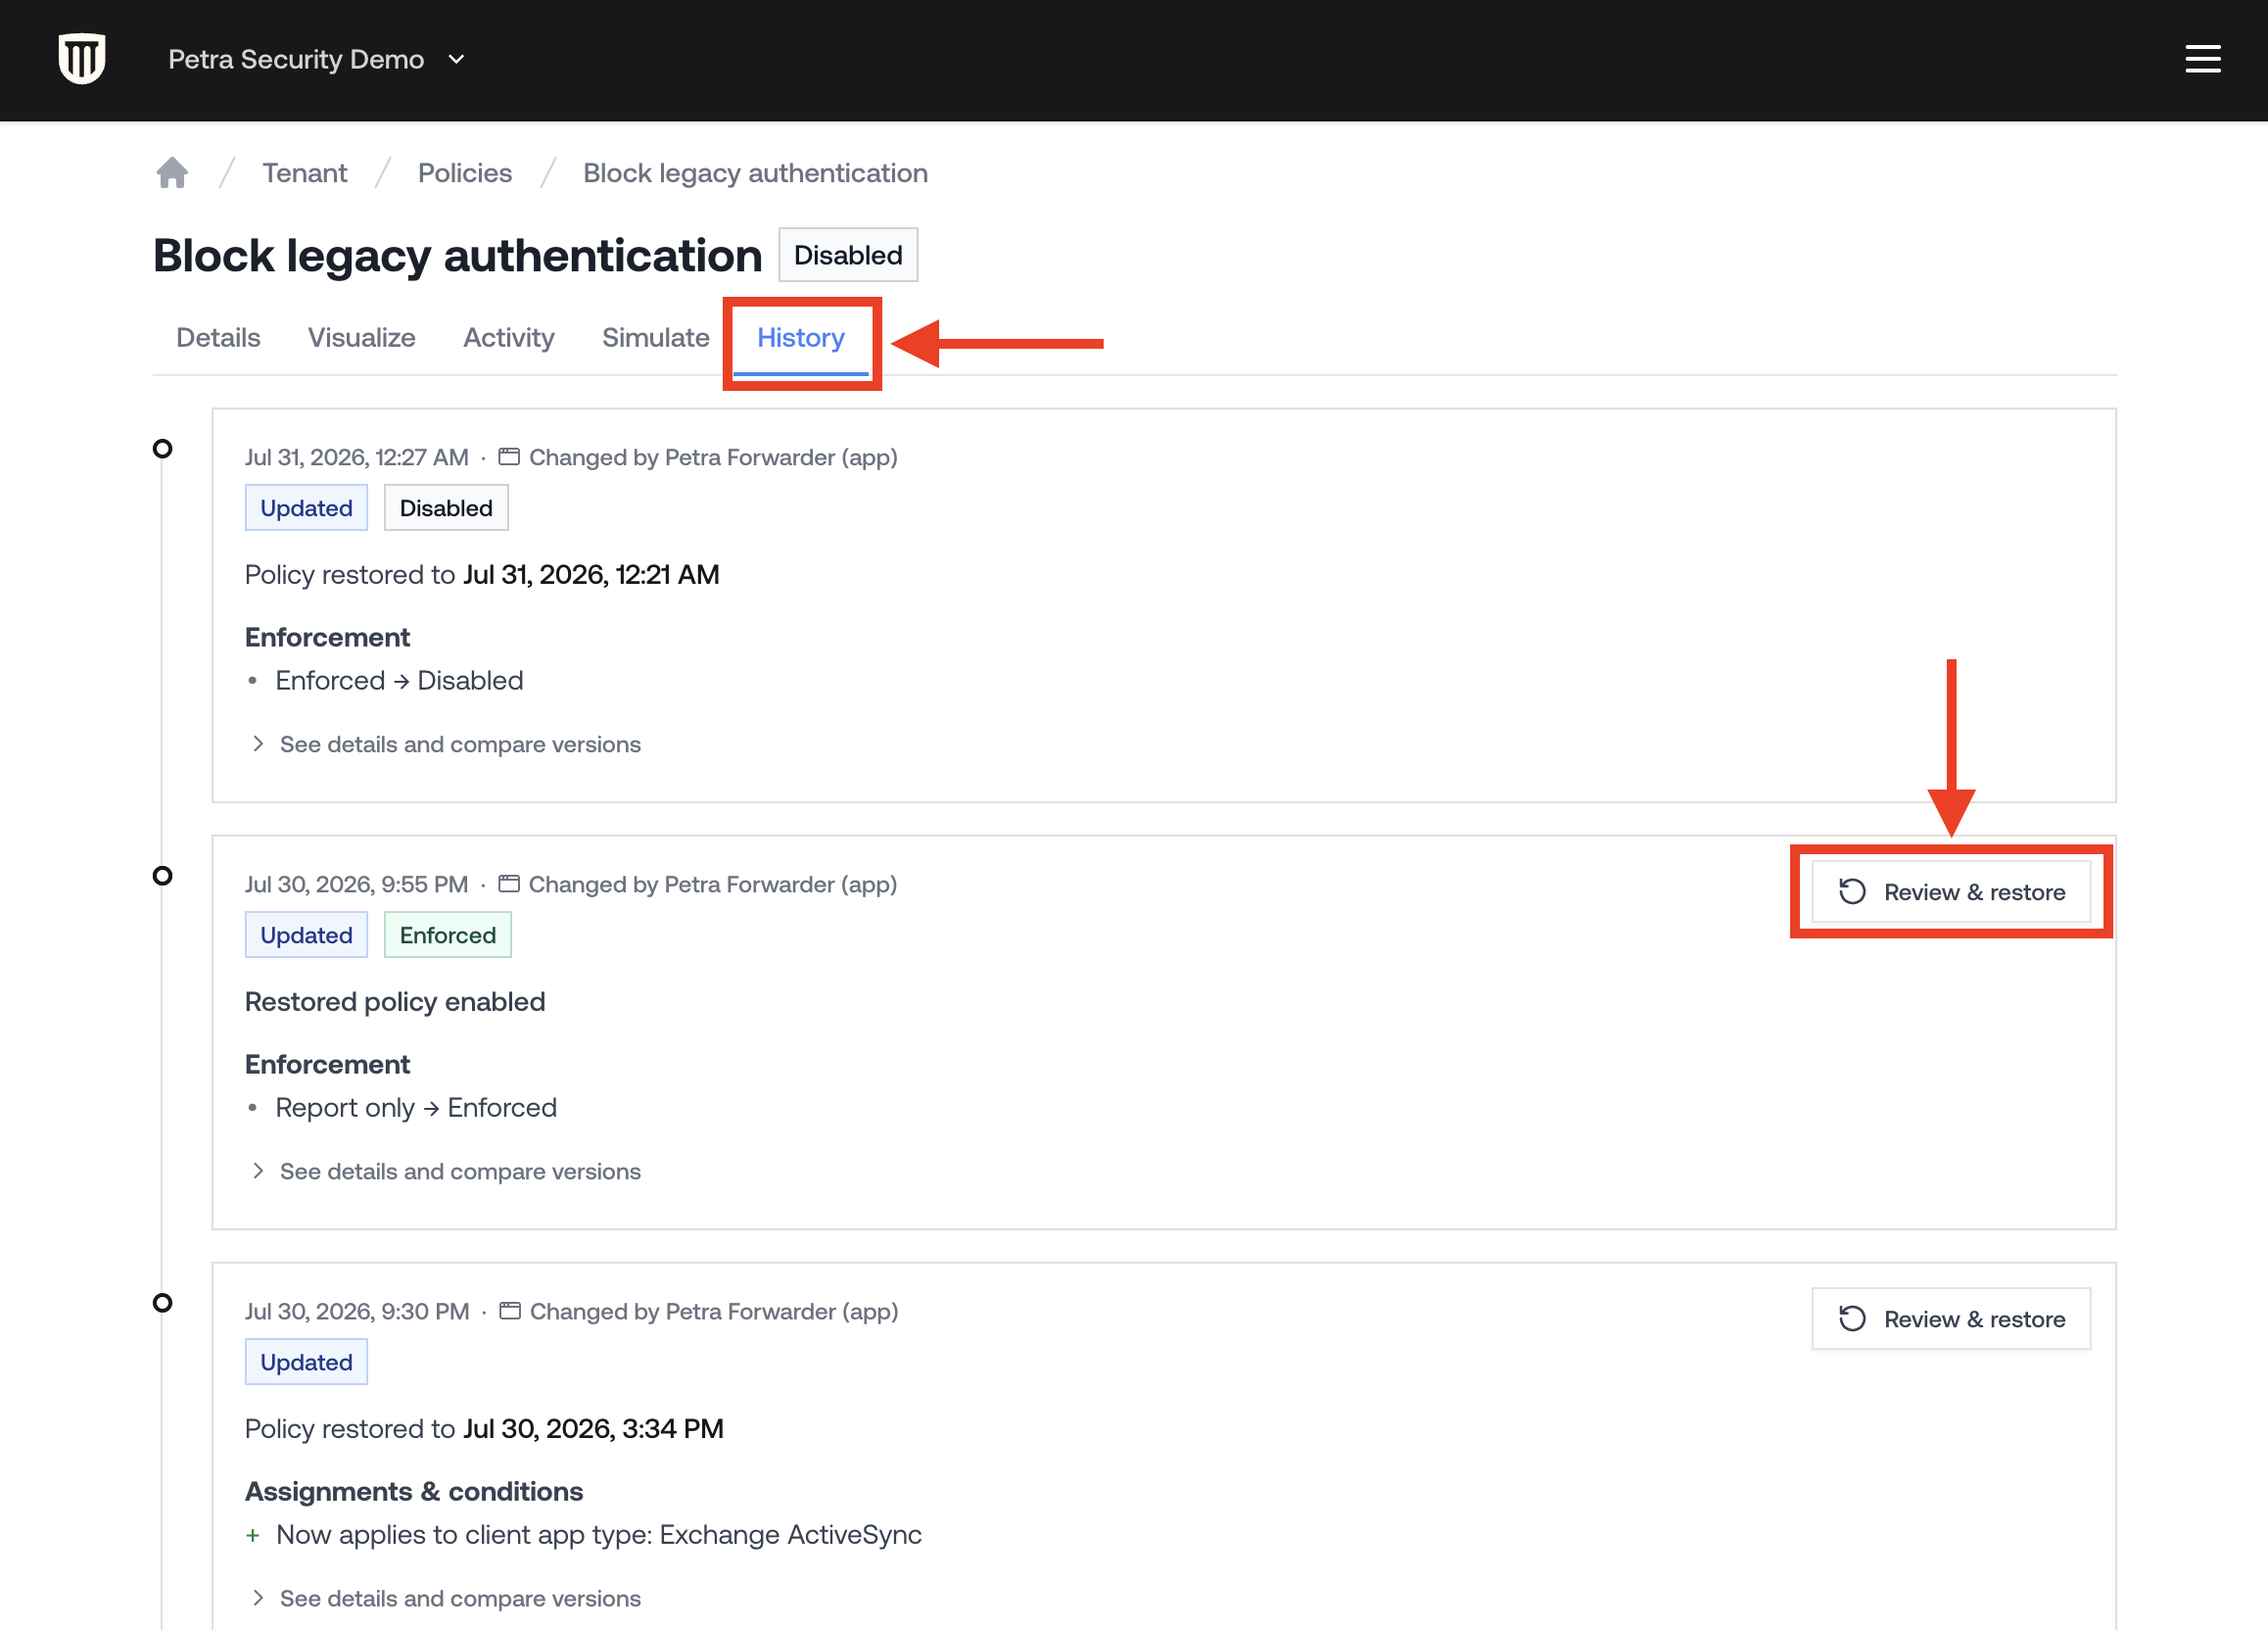
Task: Click app window icon beside Jul 31 12:27 AM entry
Action: (x=509, y=457)
